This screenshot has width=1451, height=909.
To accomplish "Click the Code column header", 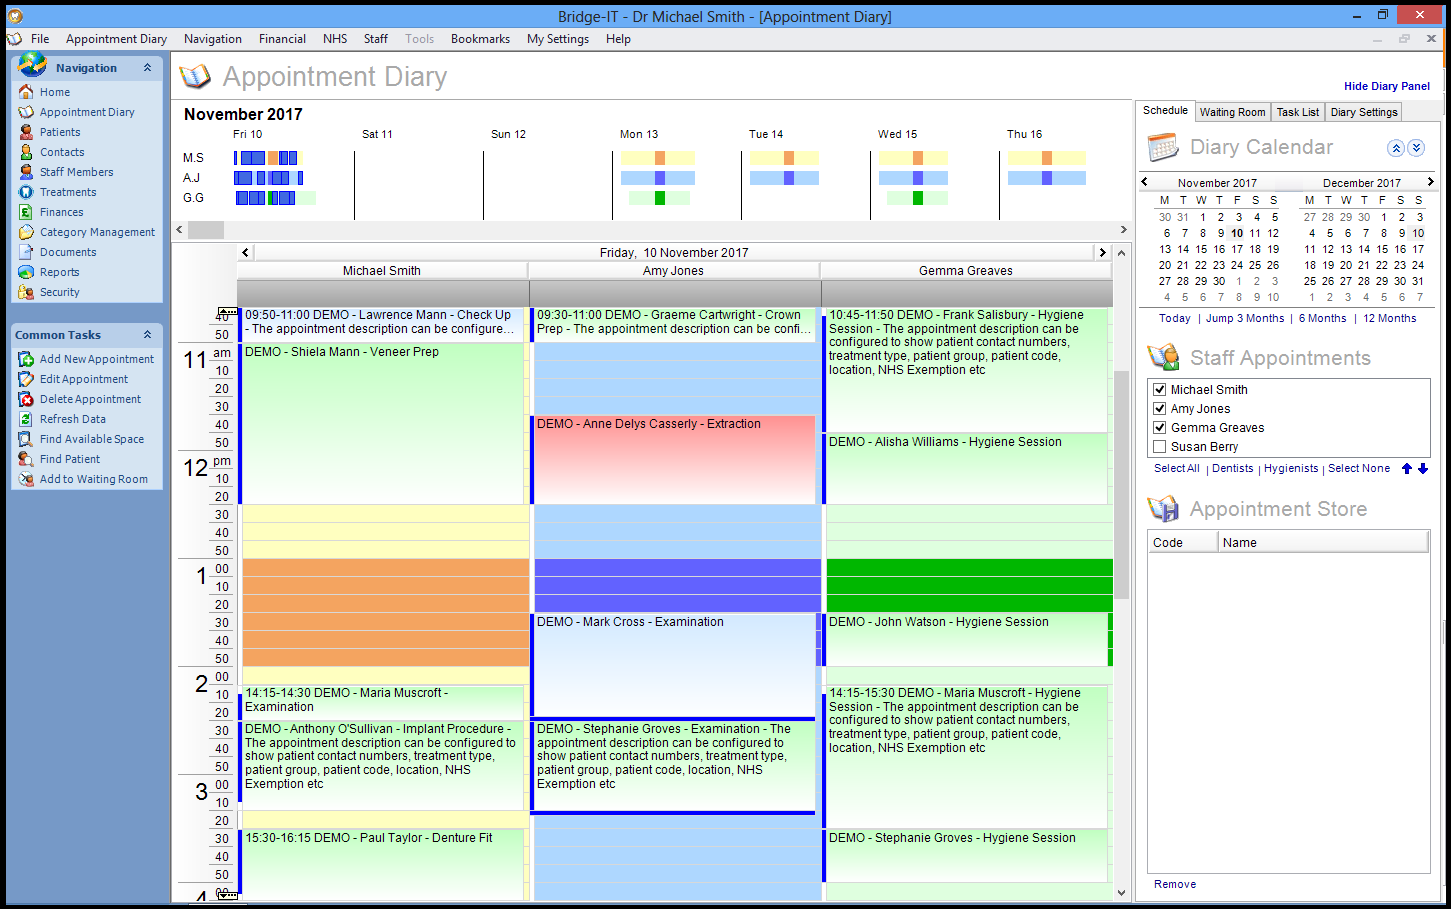I will pyautogui.click(x=1183, y=542).
